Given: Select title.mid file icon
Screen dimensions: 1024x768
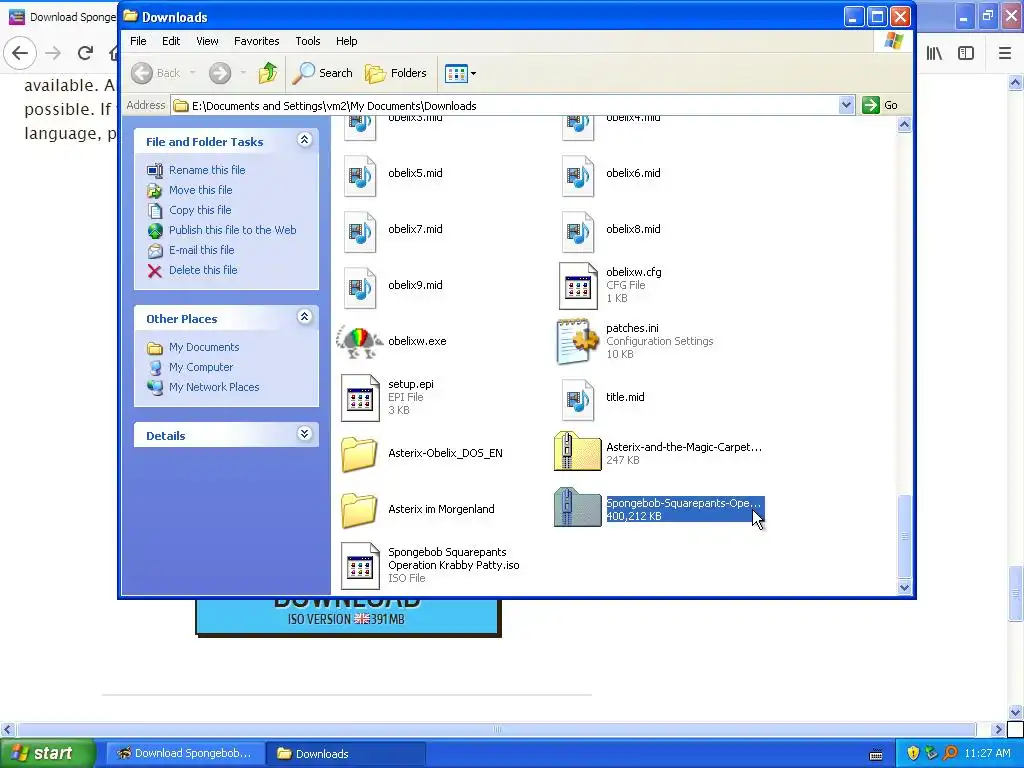Looking at the screenshot, I should point(578,400).
